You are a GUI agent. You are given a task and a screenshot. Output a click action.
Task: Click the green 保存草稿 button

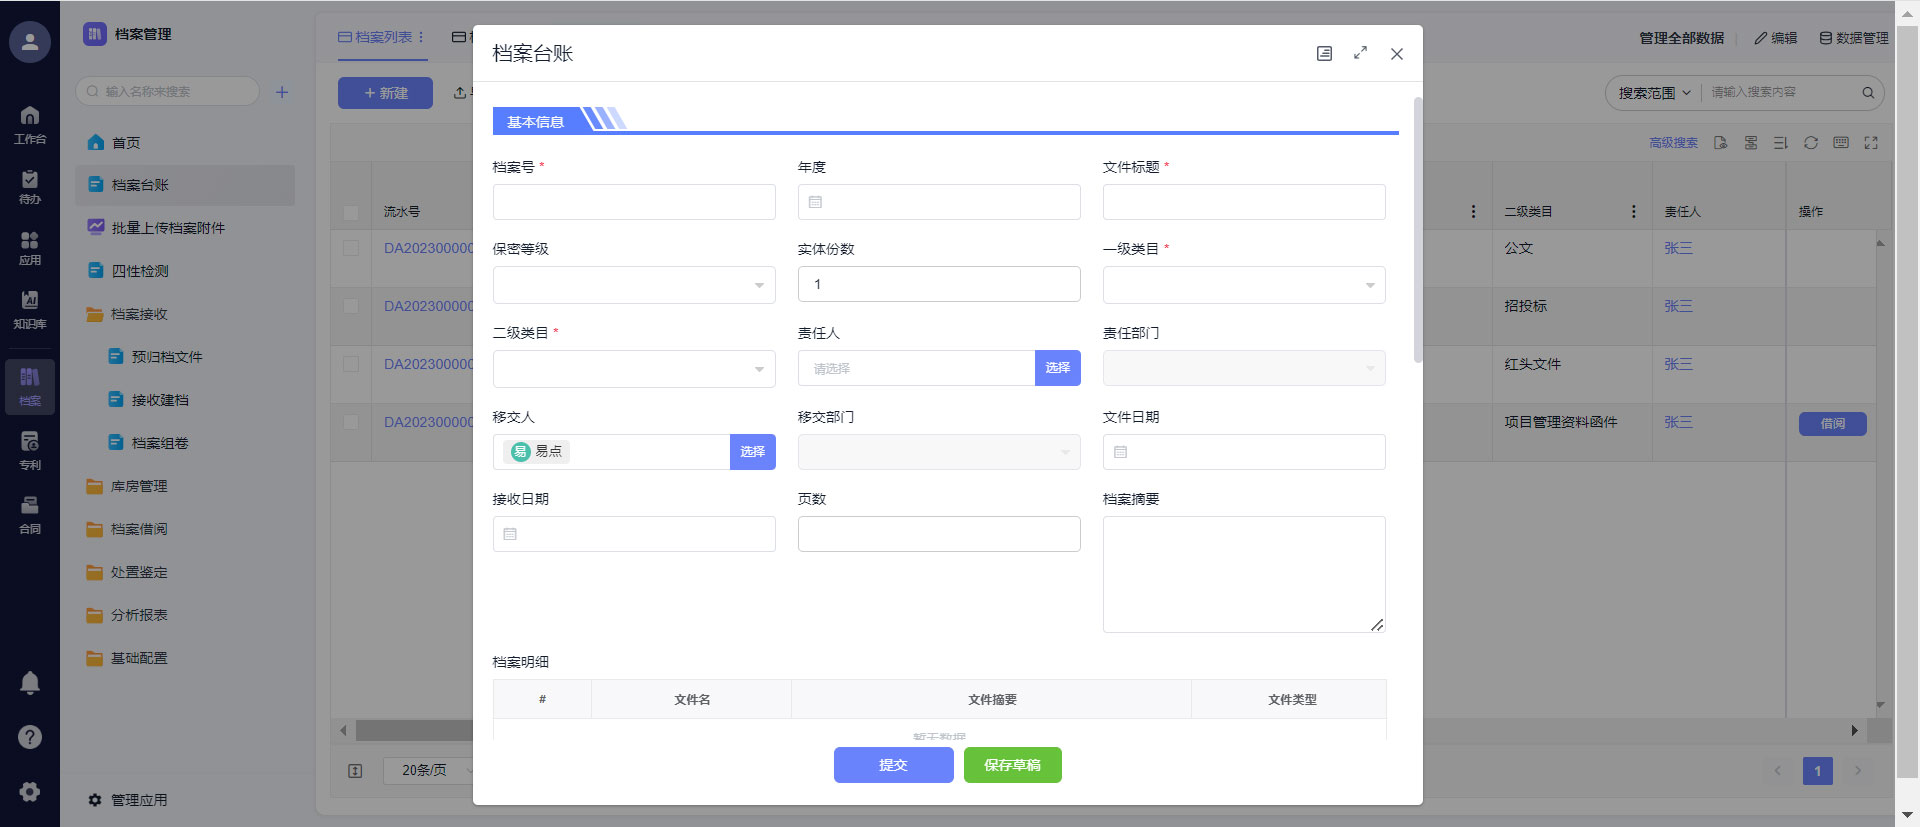[x=1012, y=765]
